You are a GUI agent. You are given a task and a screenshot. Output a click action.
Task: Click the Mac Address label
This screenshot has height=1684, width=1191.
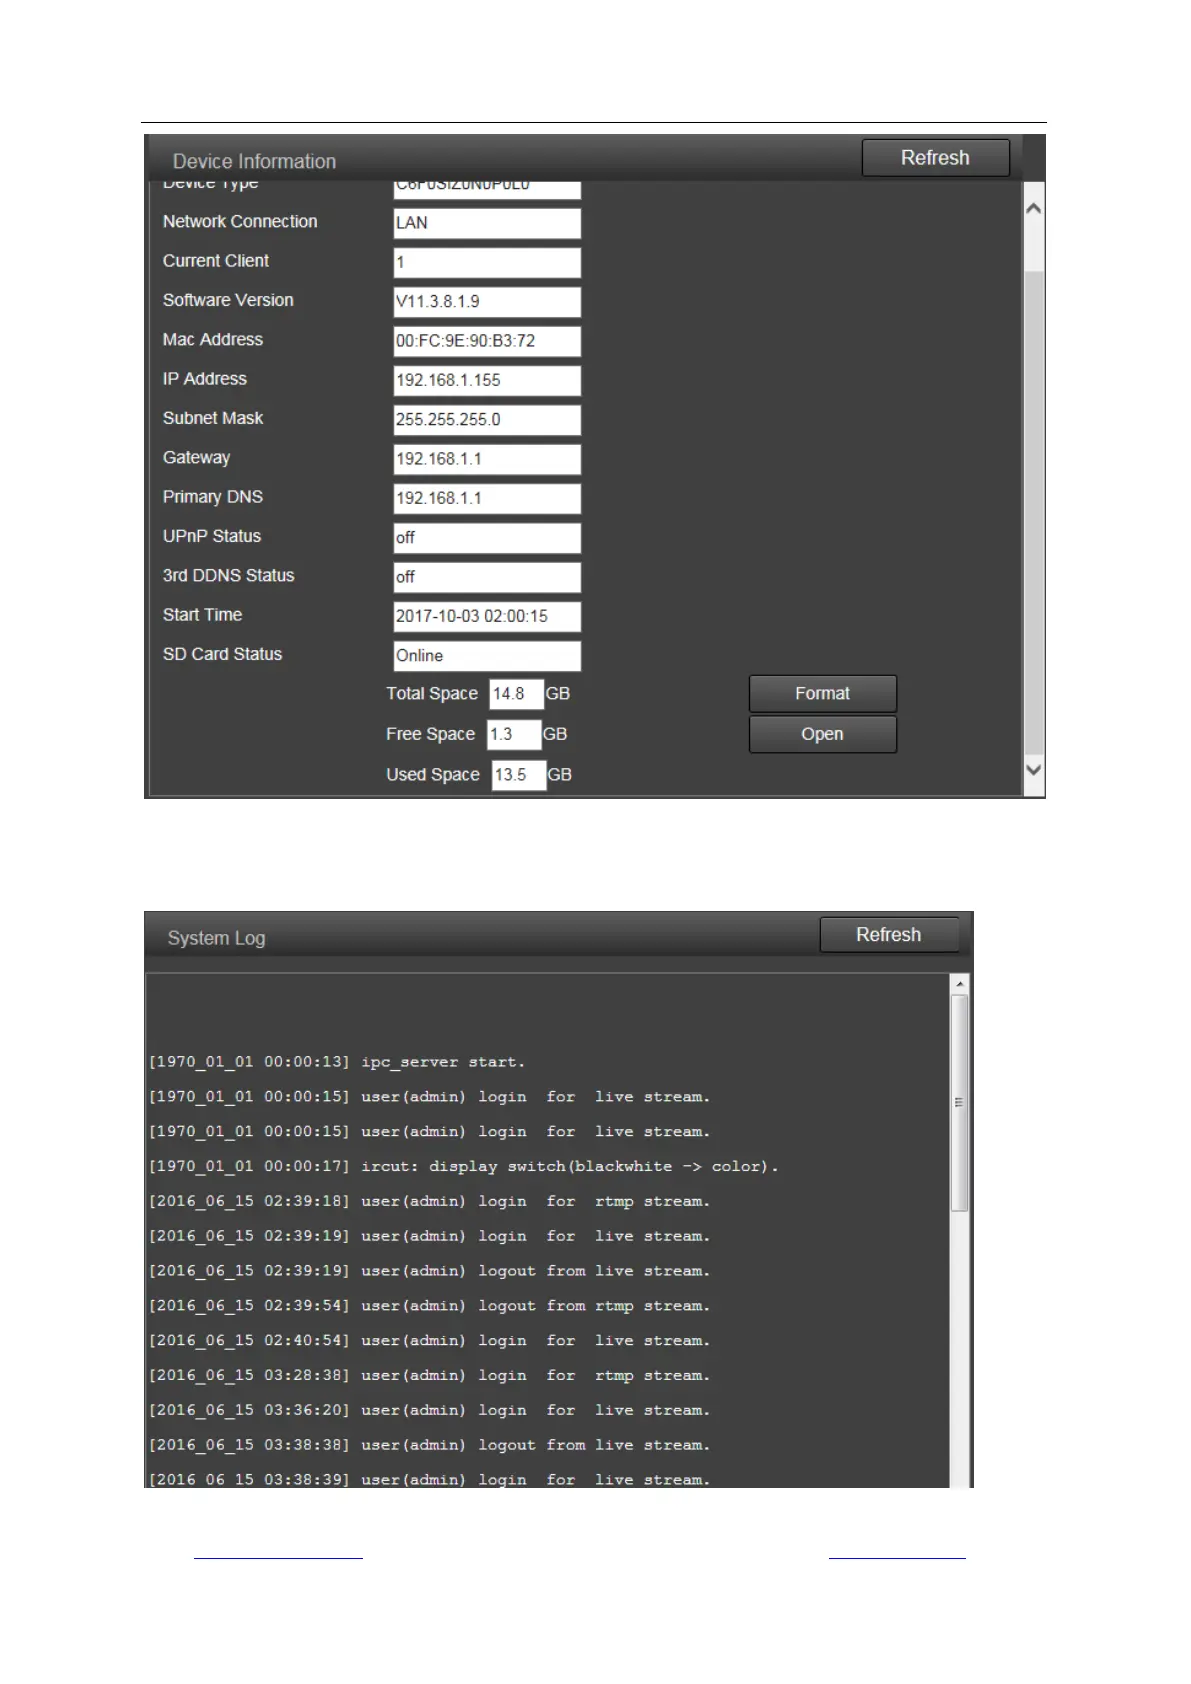click(x=213, y=340)
